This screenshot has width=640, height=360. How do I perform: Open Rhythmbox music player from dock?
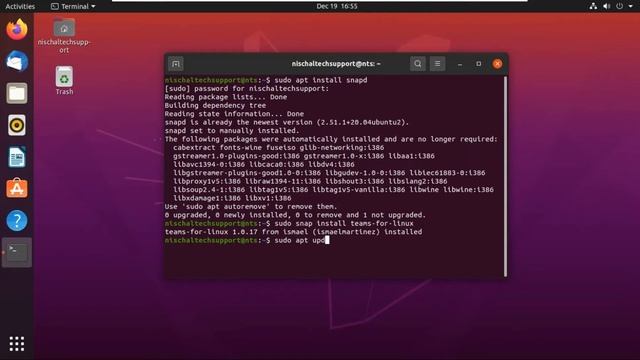17,125
